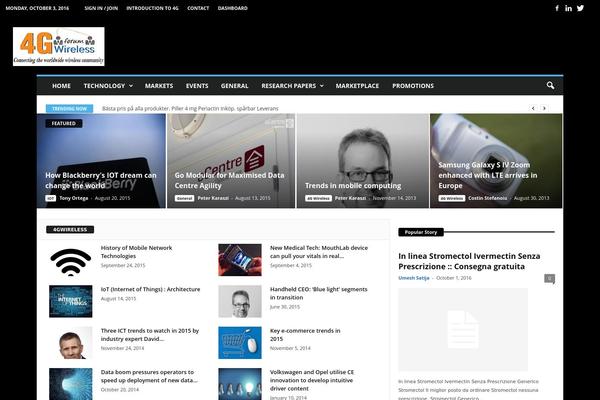
Task: Click the light bulbs thumbnail
Action: tap(240, 384)
